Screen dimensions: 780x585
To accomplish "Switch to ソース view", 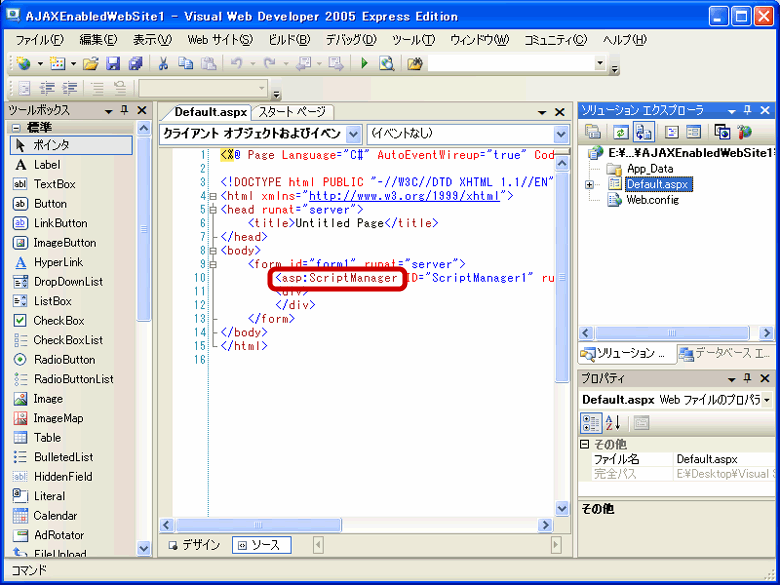I will pos(261,545).
